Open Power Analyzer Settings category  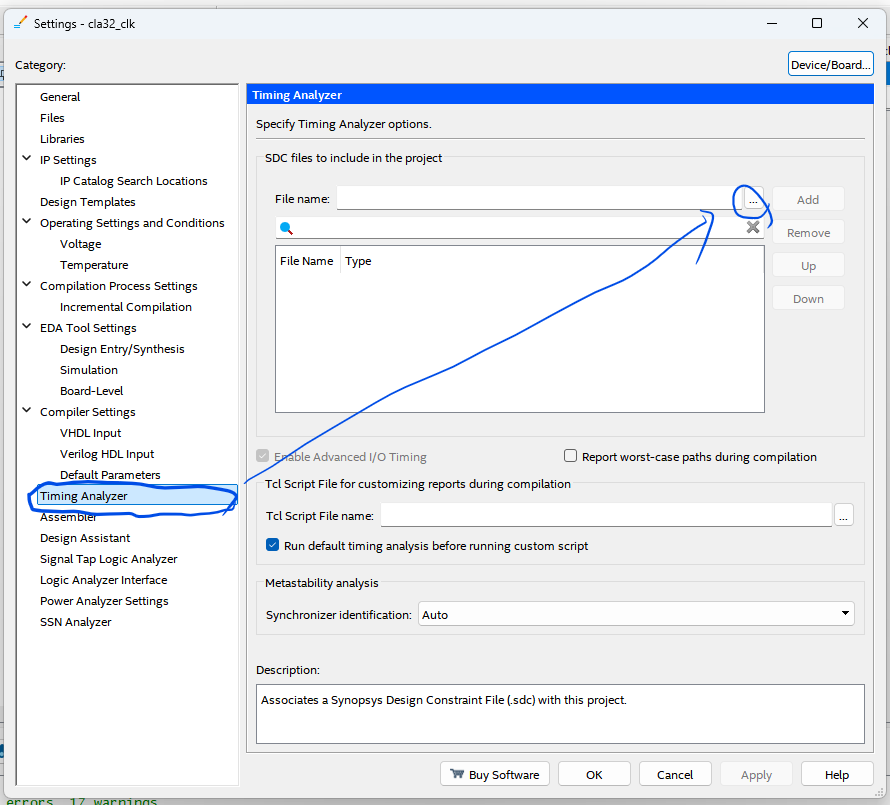point(104,601)
